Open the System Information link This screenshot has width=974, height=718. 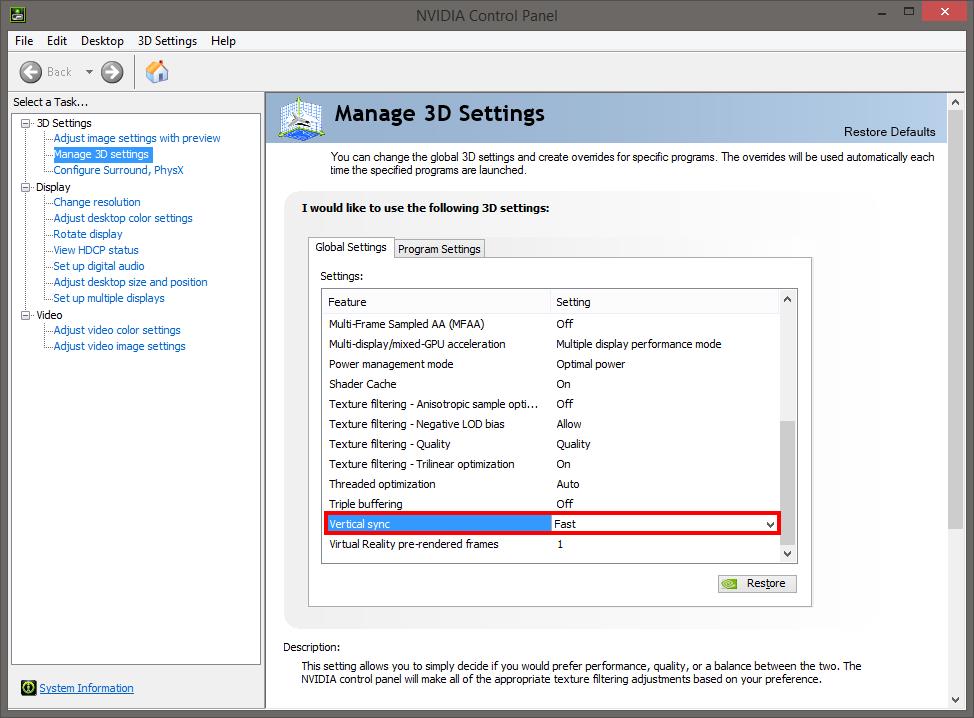[86, 688]
